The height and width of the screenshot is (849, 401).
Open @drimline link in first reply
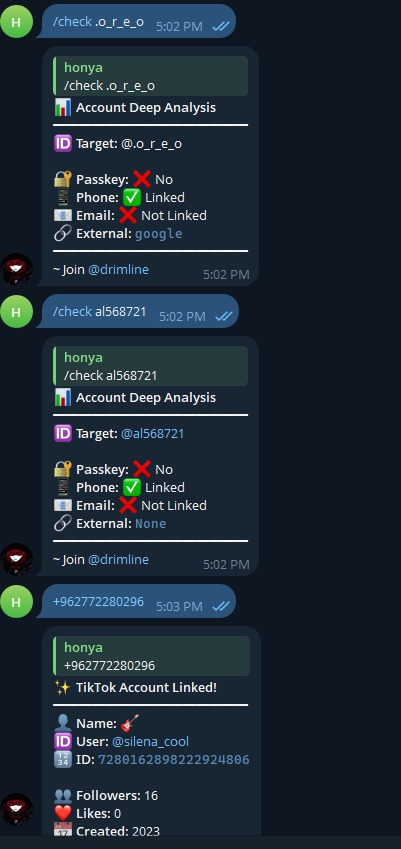[118, 269]
